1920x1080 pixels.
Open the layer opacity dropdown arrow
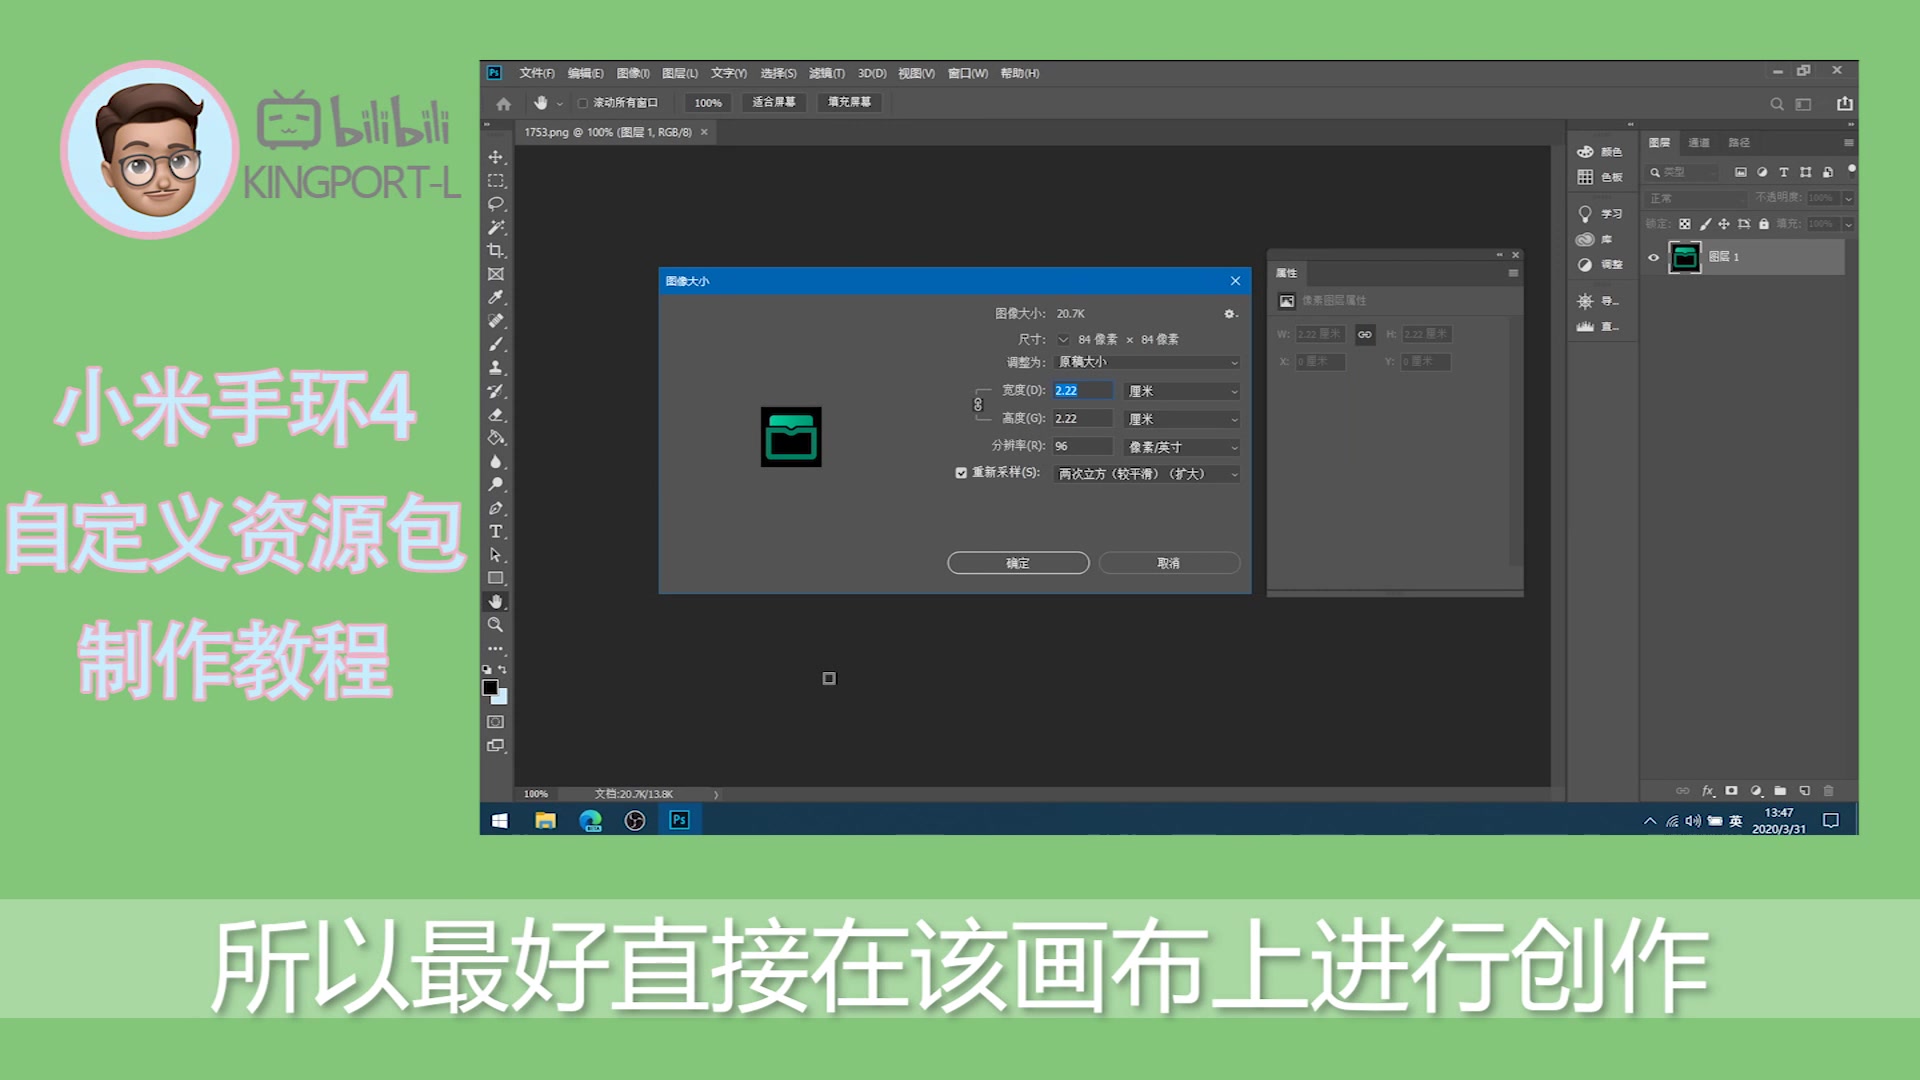point(1848,198)
